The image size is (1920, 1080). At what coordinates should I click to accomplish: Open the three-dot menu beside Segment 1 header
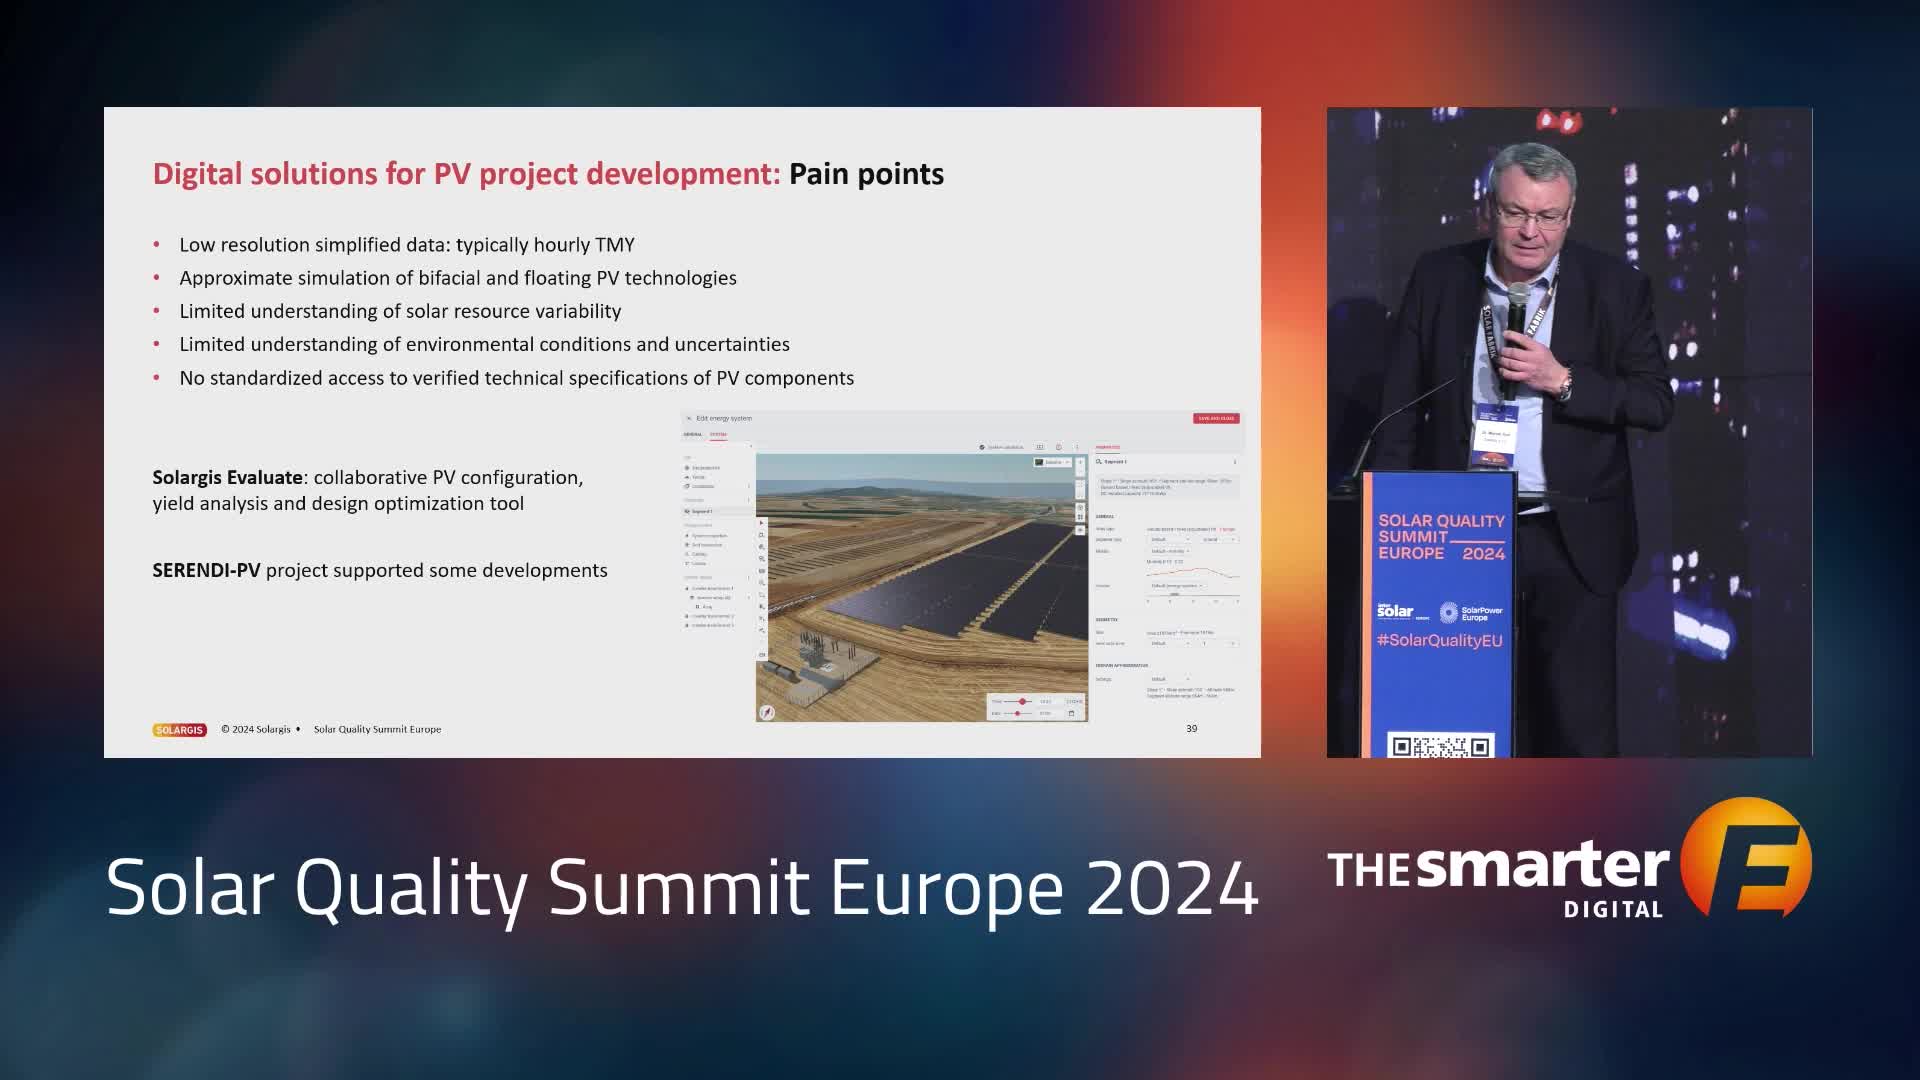coord(1235,462)
